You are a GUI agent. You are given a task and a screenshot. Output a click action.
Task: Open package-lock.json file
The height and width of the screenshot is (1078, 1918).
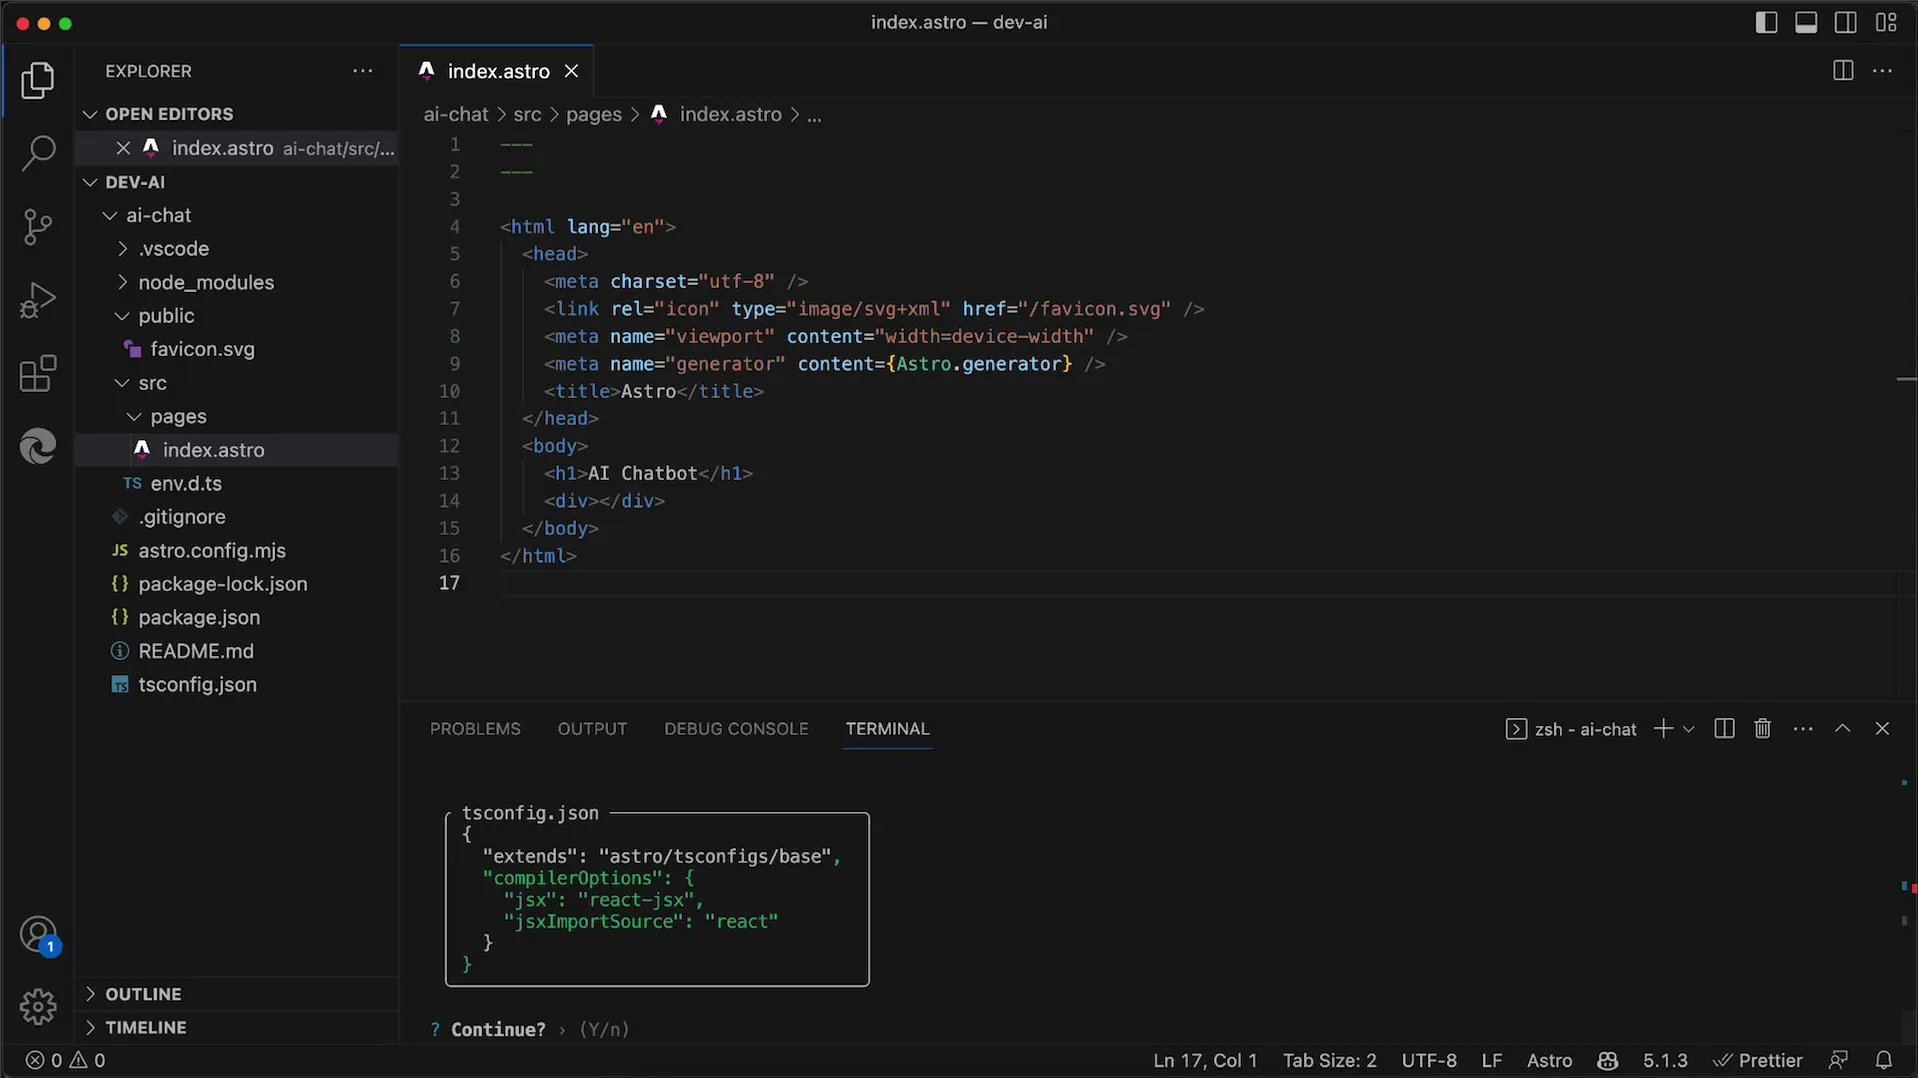point(236,584)
